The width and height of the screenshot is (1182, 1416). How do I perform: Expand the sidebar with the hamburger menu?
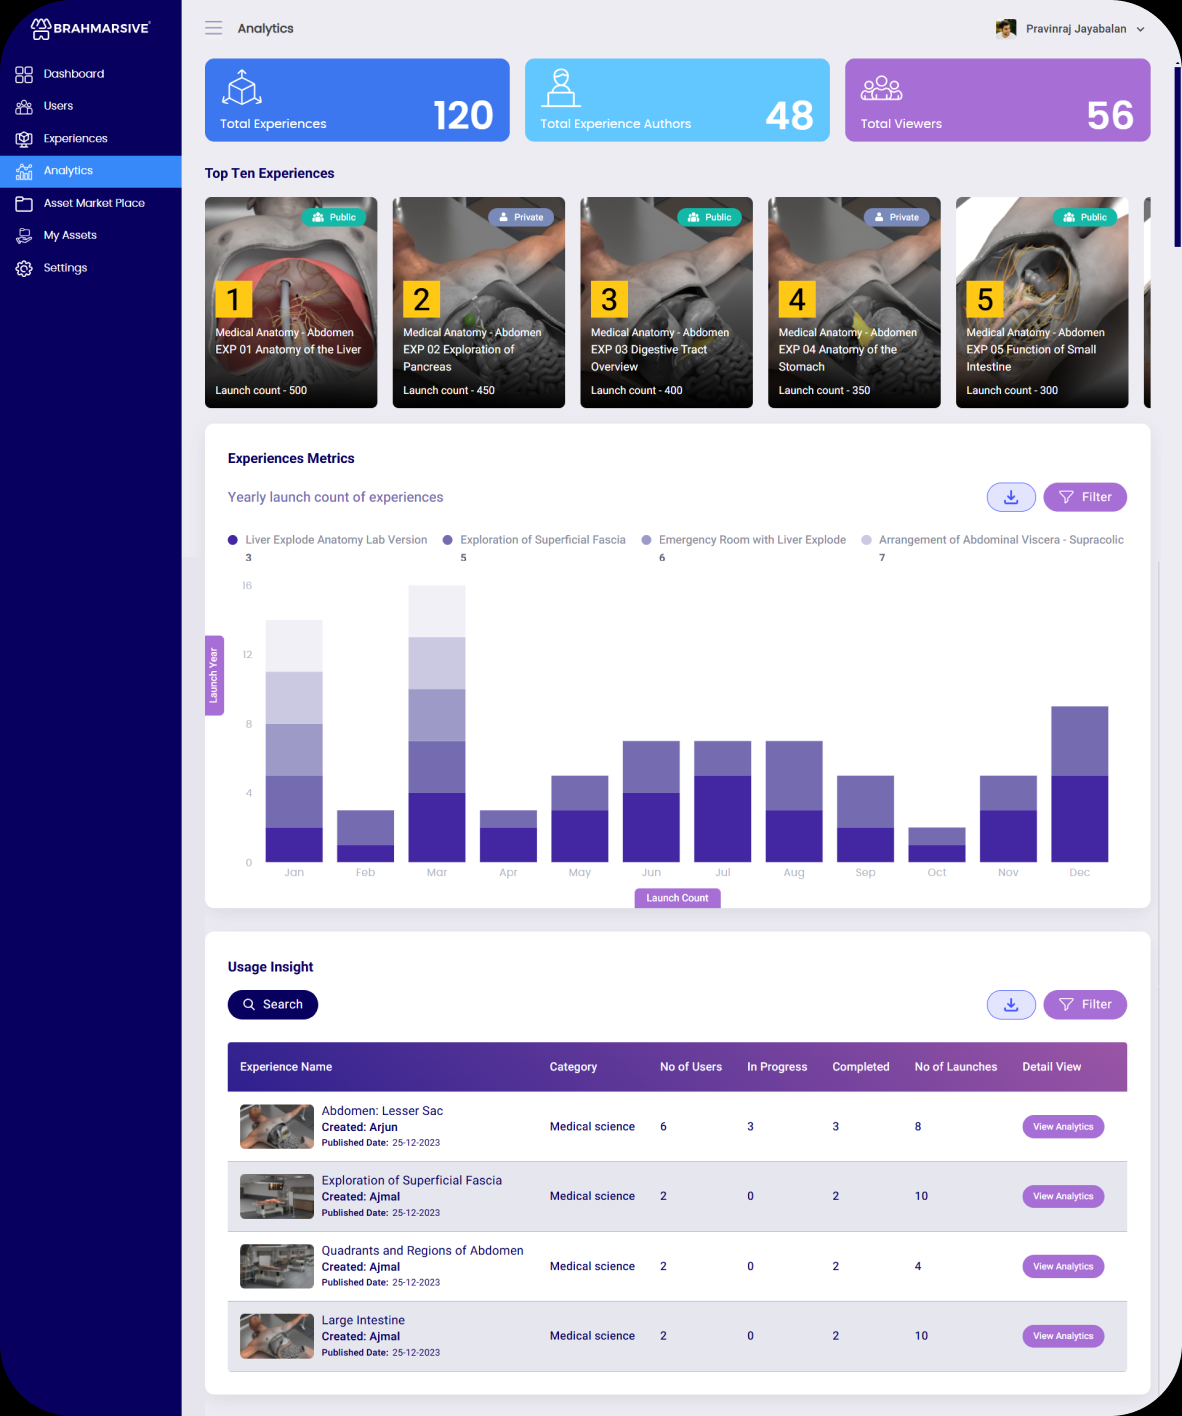click(x=213, y=28)
